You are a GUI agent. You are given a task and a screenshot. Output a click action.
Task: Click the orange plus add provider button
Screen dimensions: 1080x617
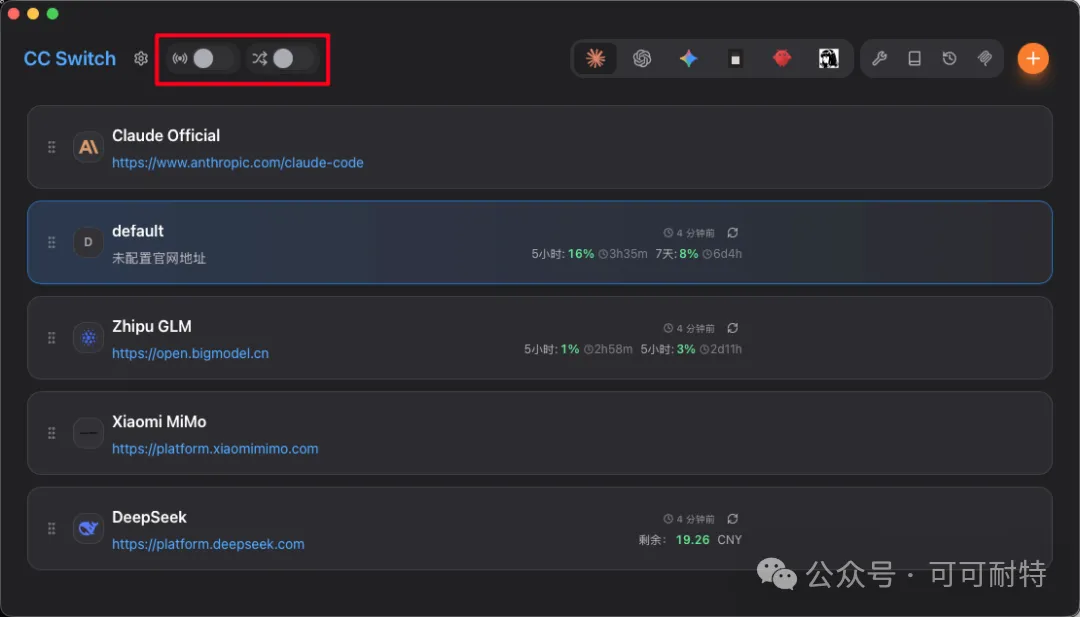click(1032, 59)
